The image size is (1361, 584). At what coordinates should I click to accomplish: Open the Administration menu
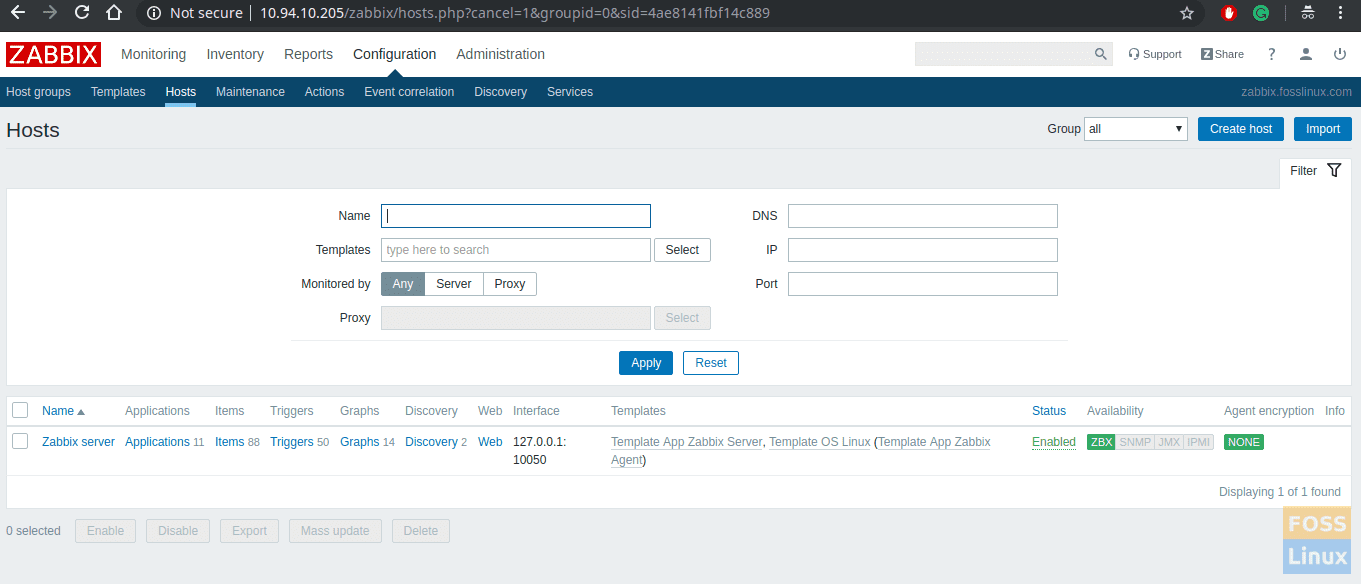501,54
